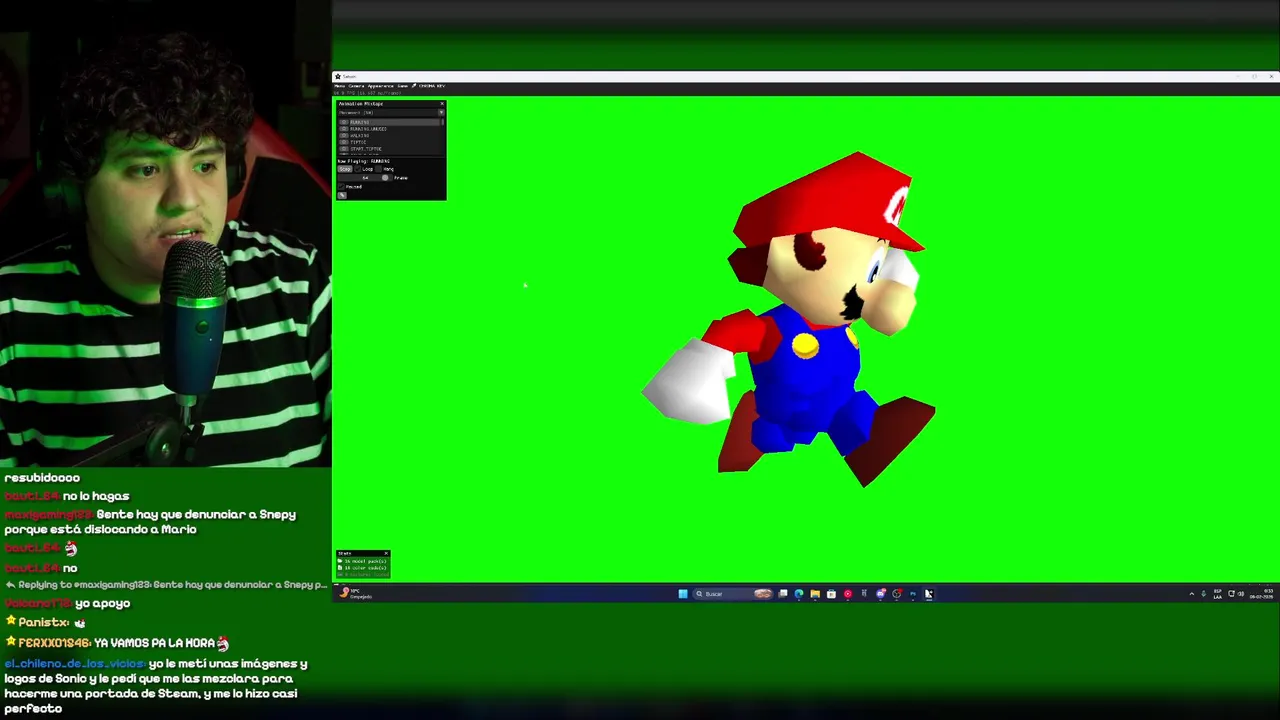1280x720 pixels.
Task: Open Microsoft Edge from the taskbar
Action: pyautogui.click(x=799, y=594)
